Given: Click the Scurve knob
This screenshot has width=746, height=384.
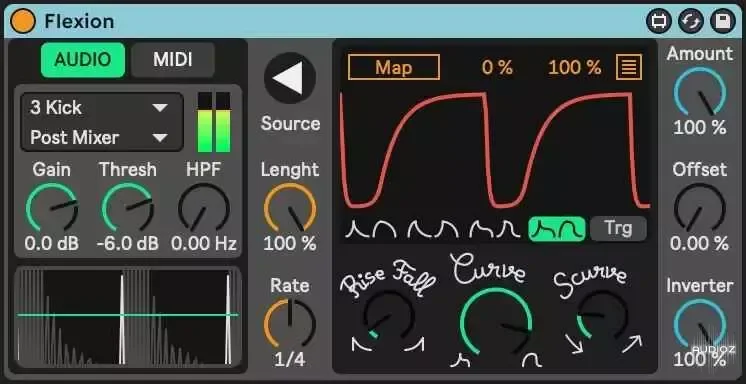Looking at the screenshot, I should point(603,316).
